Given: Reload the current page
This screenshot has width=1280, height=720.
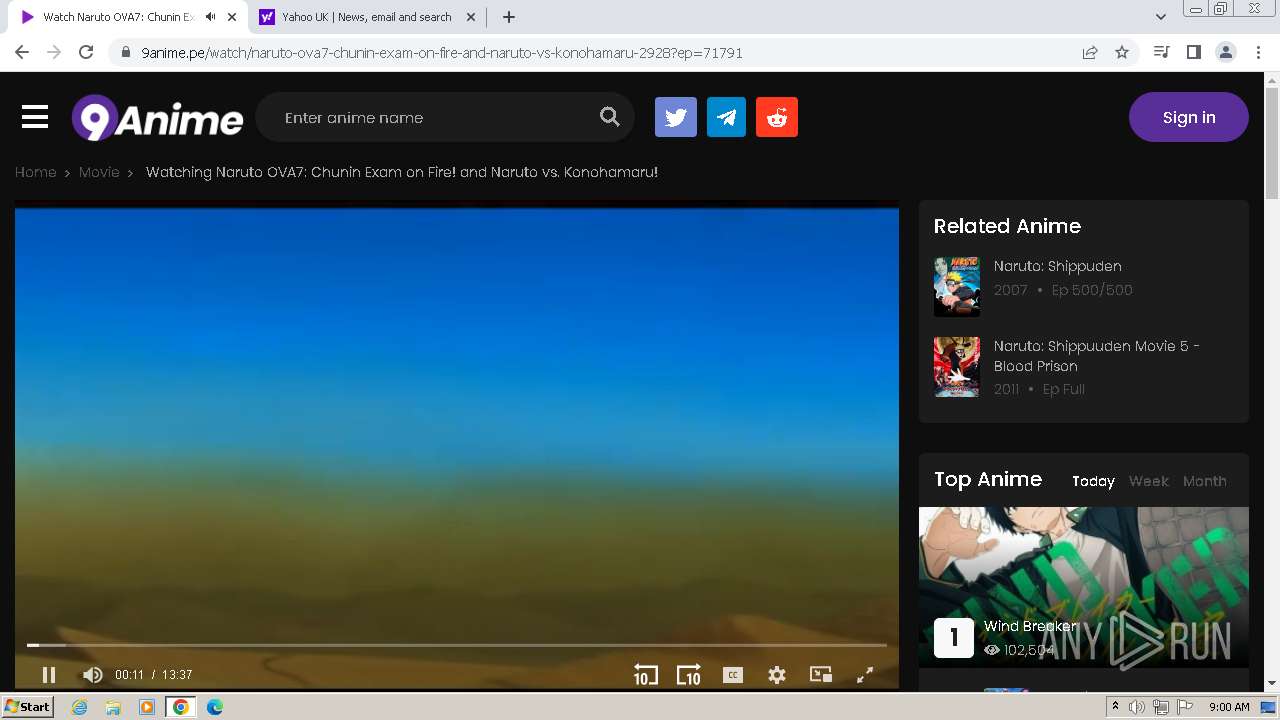Looking at the screenshot, I should coord(86,52).
